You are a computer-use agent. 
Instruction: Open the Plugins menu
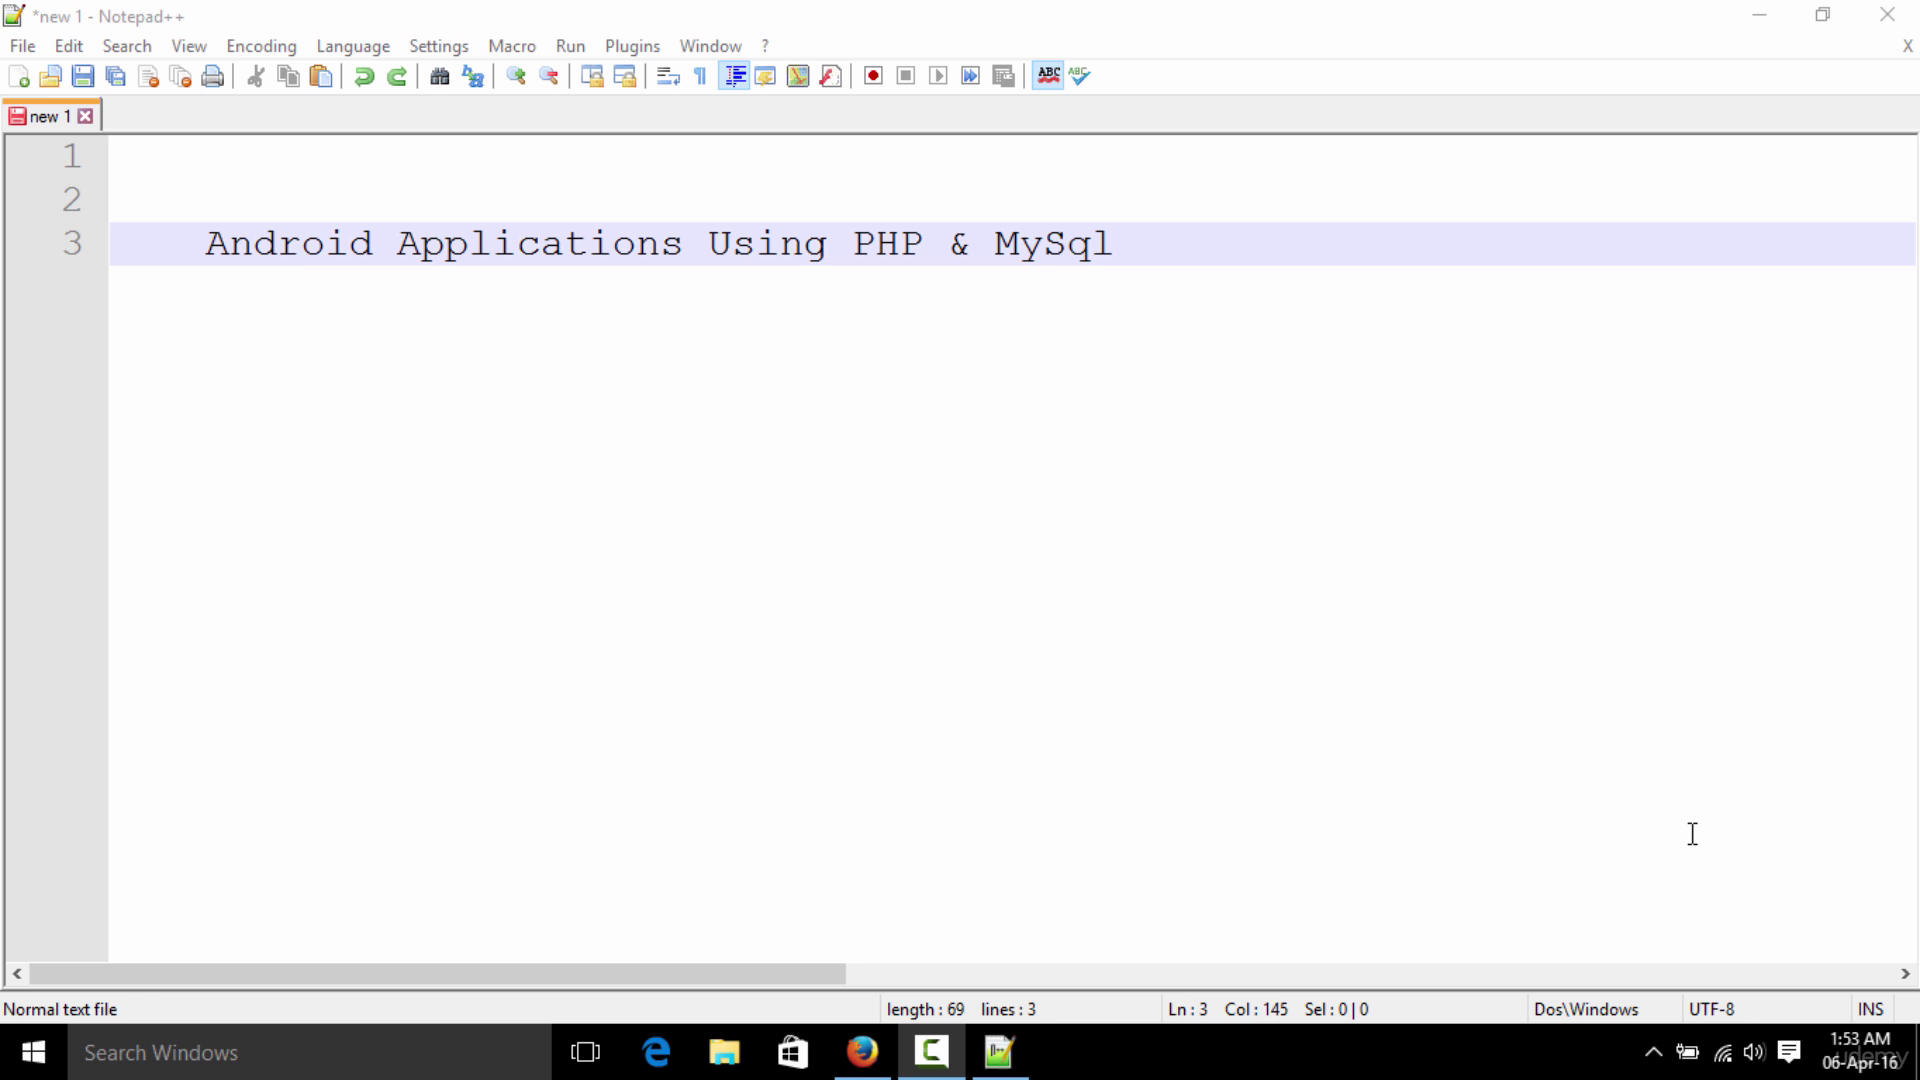pos(632,46)
